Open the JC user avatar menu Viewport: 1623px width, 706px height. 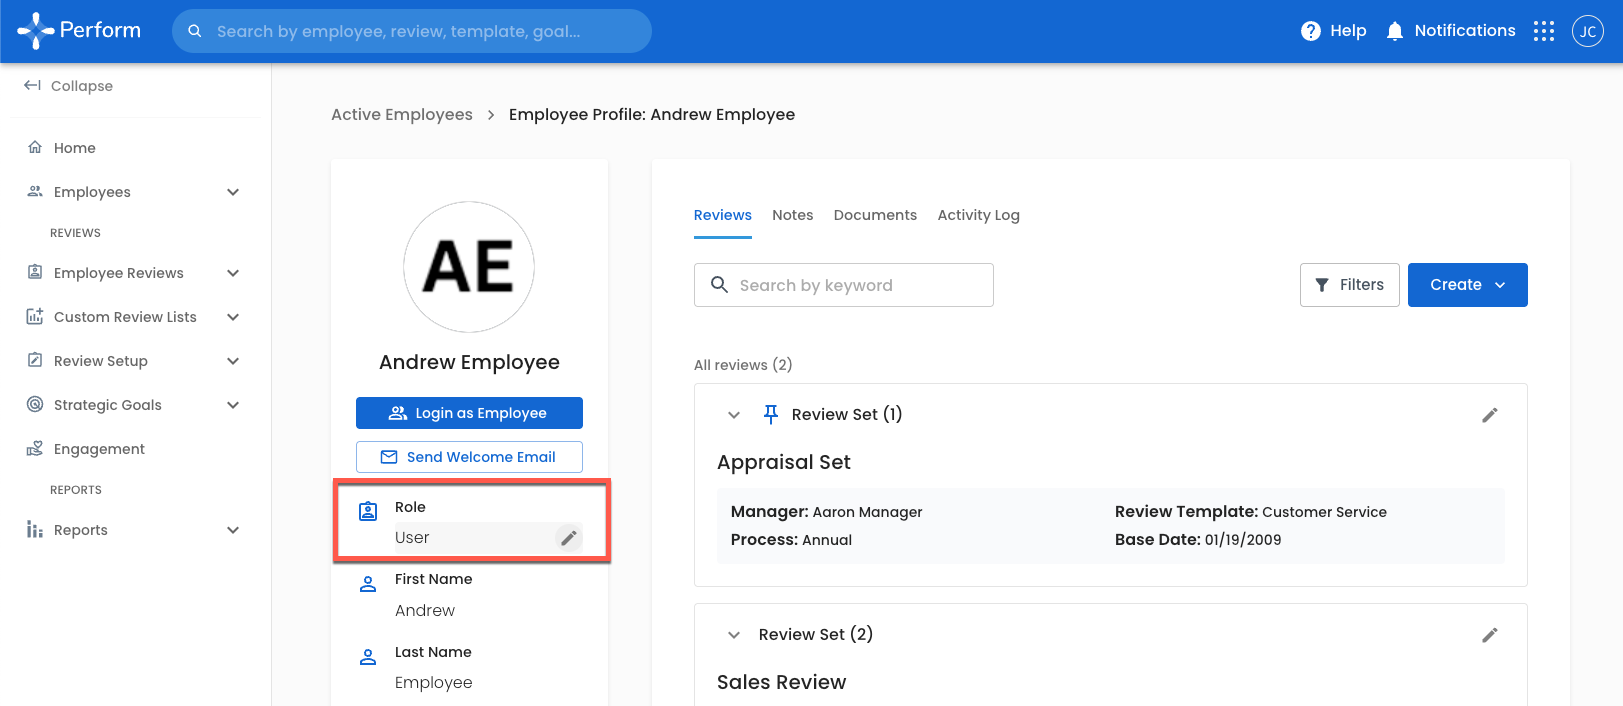[1588, 31]
